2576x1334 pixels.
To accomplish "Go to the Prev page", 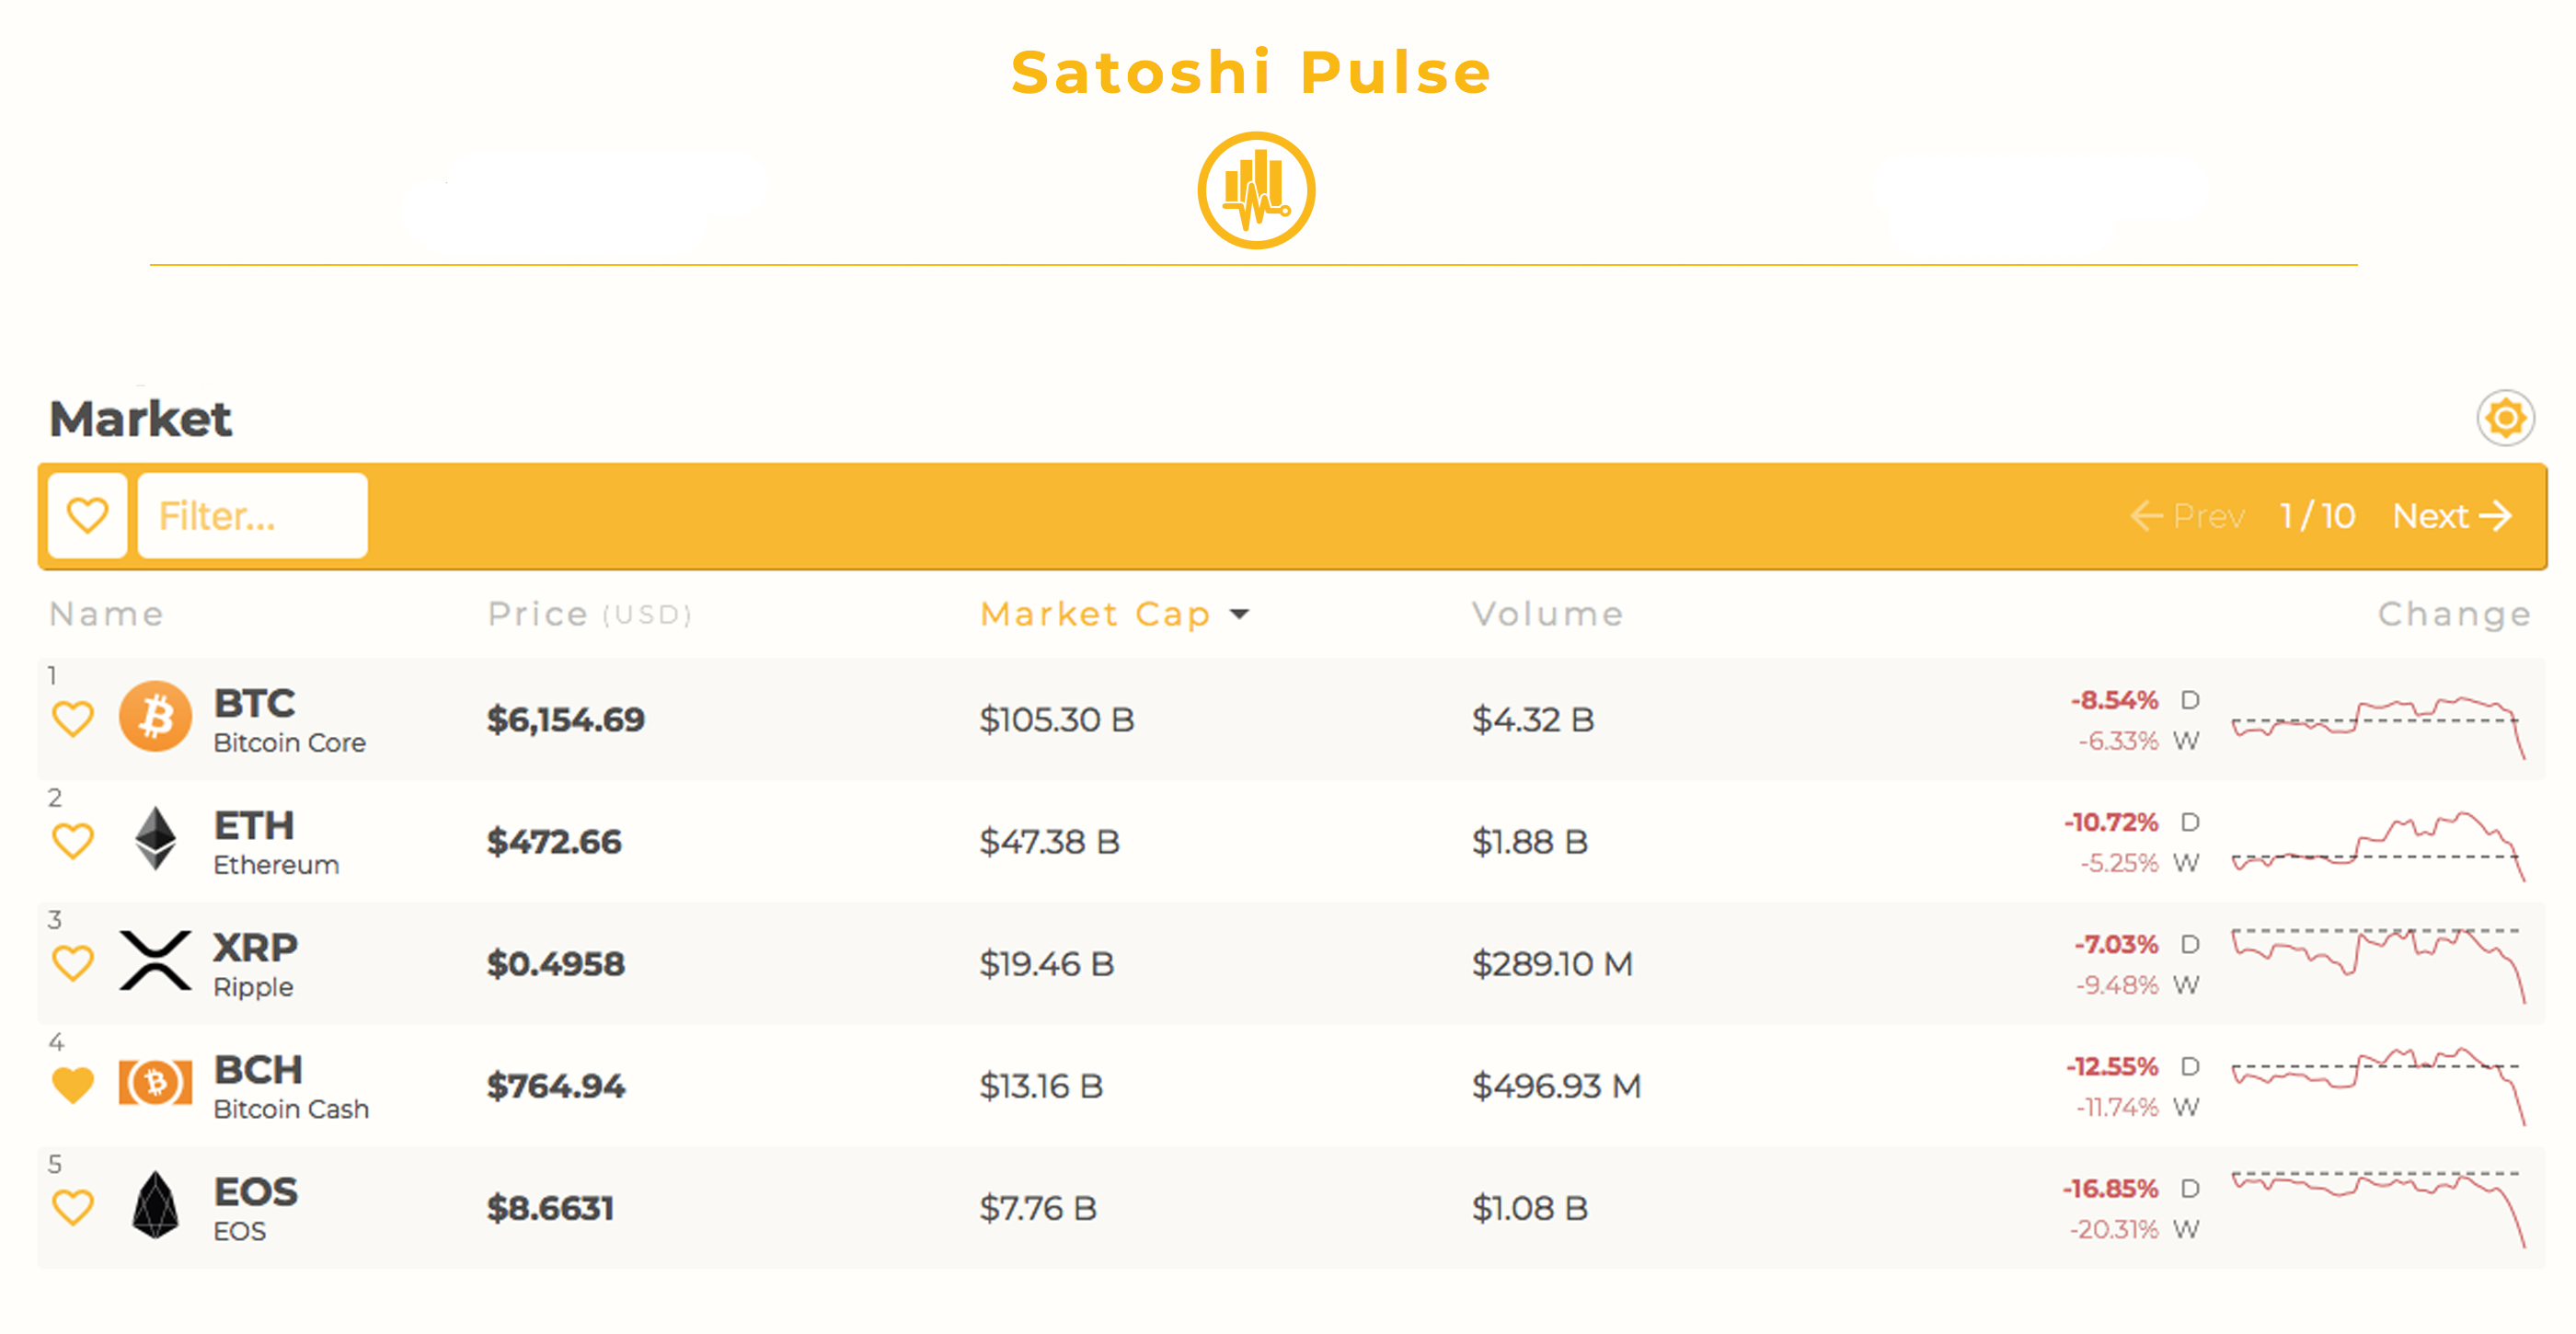I will (2188, 516).
